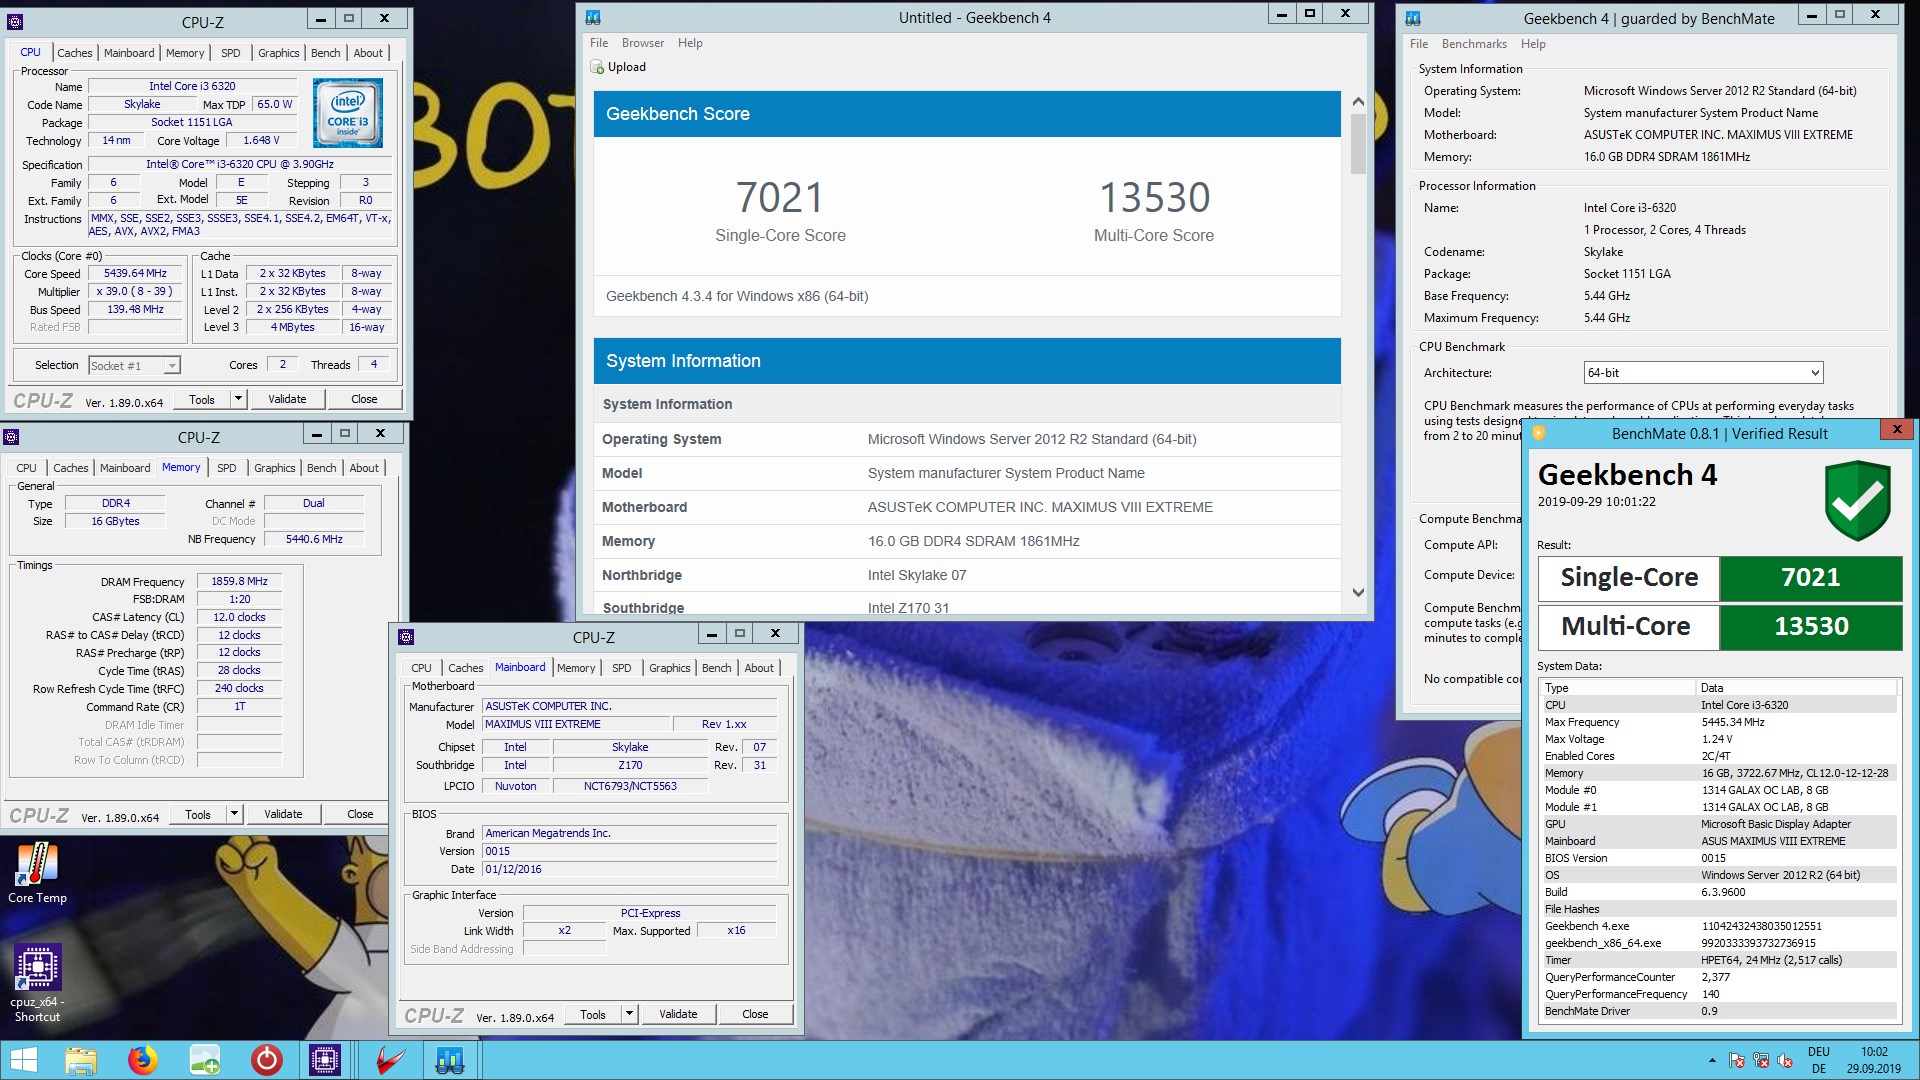Click the DEU language indicator in tray
The width and height of the screenshot is (1920, 1080).
tap(1819, 1052)
